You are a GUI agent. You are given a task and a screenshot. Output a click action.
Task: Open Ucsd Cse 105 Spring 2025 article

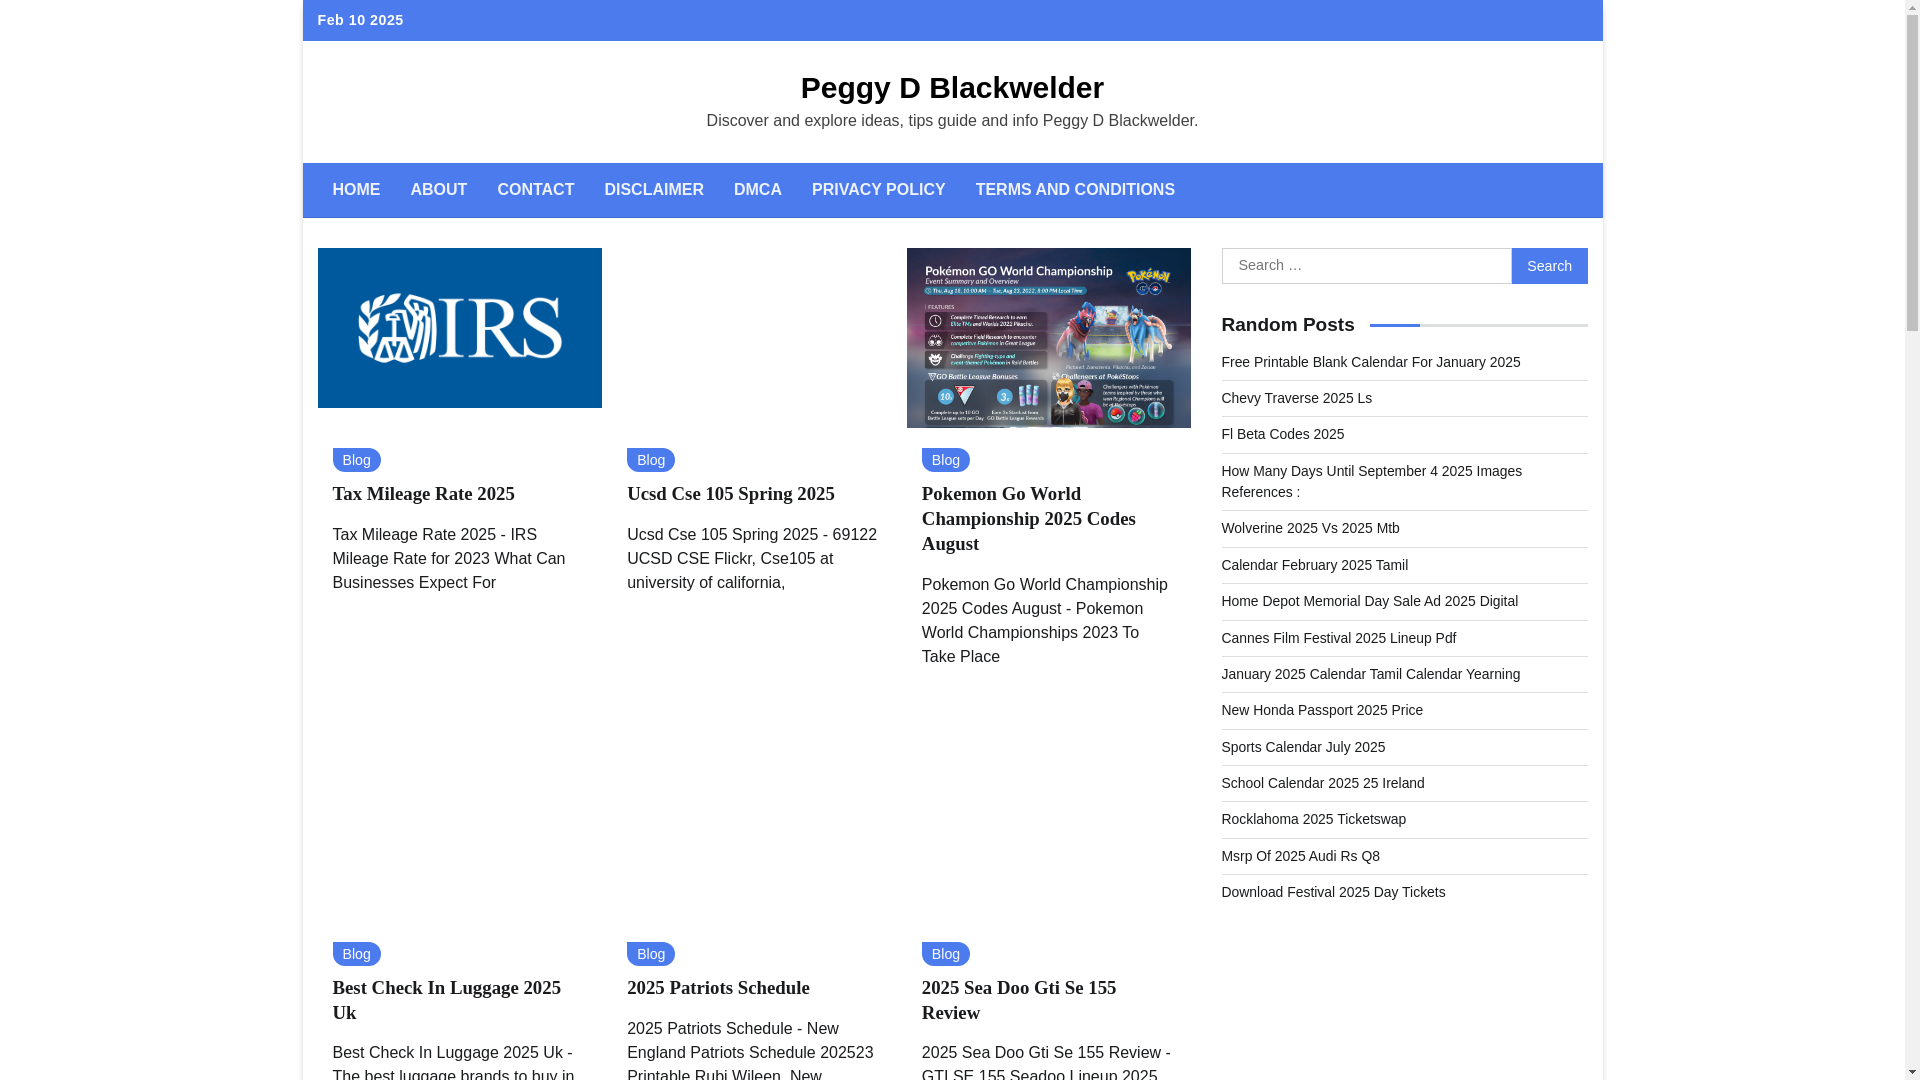tap(731, 494)
